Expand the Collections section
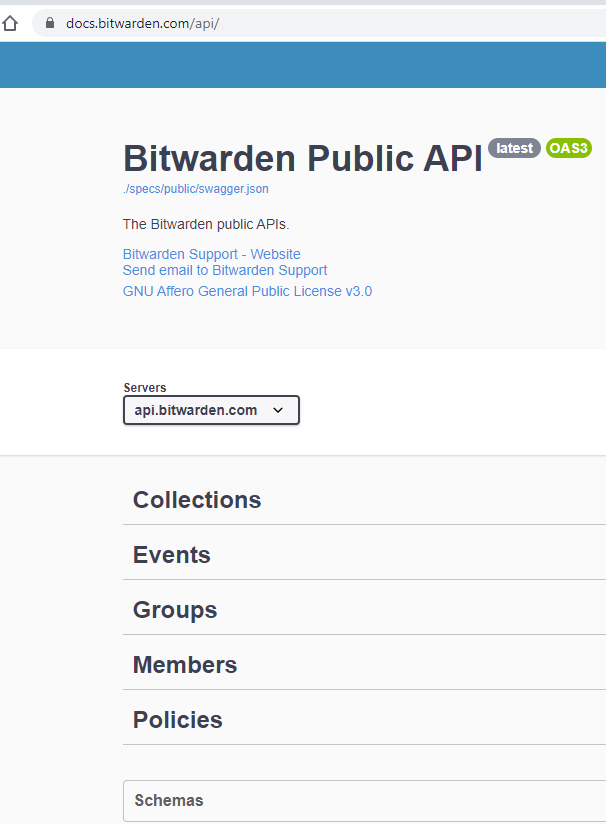Viewport: 606px width, 824px height. (x=364, y=500)
